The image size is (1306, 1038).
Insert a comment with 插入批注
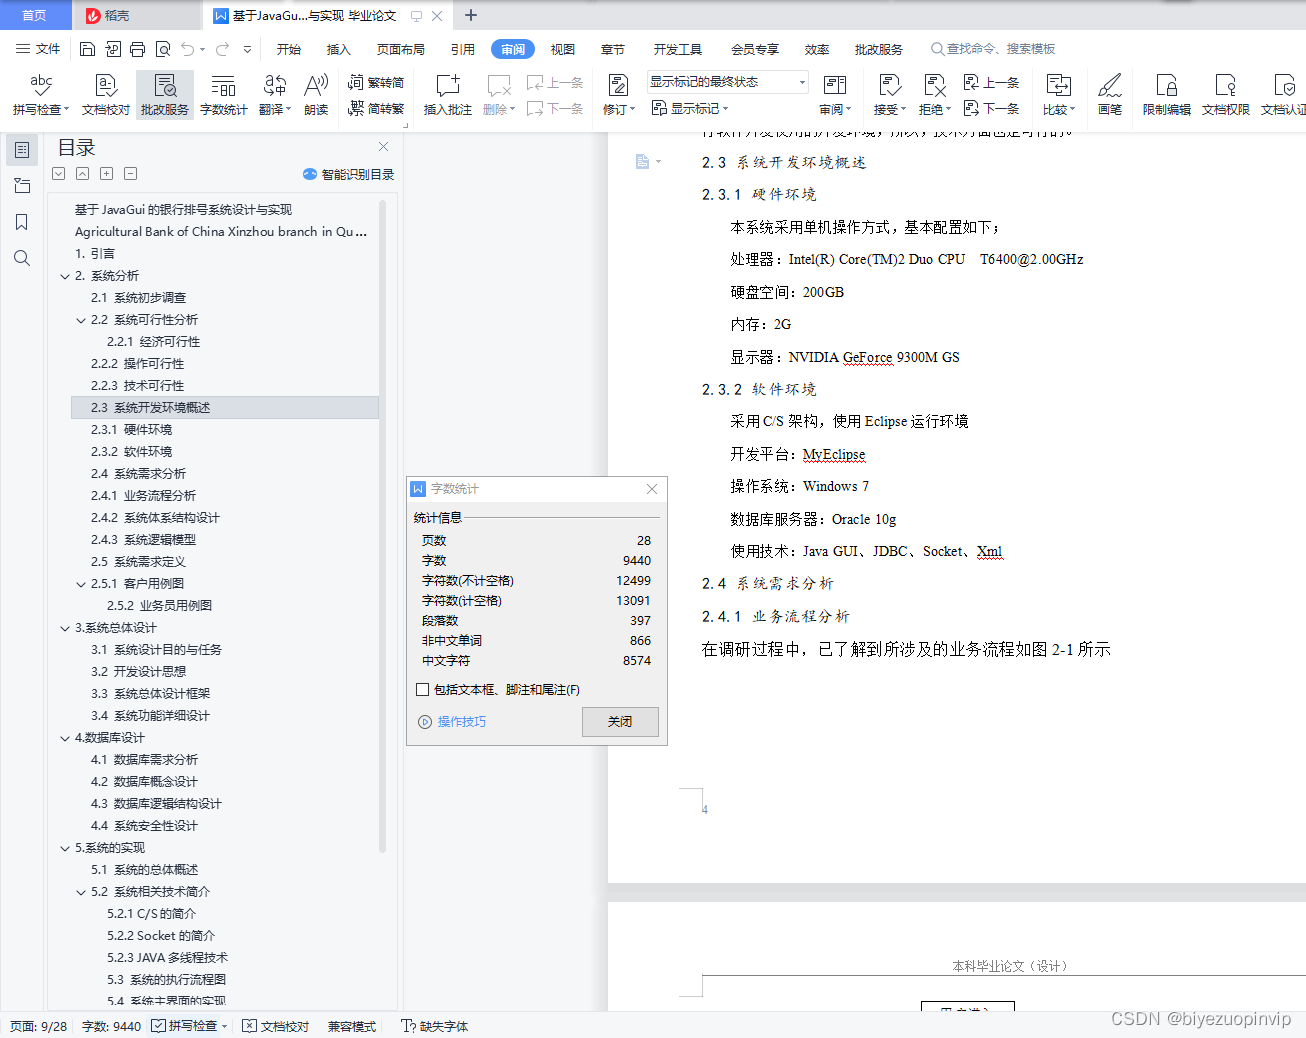(x=447, y=95)
